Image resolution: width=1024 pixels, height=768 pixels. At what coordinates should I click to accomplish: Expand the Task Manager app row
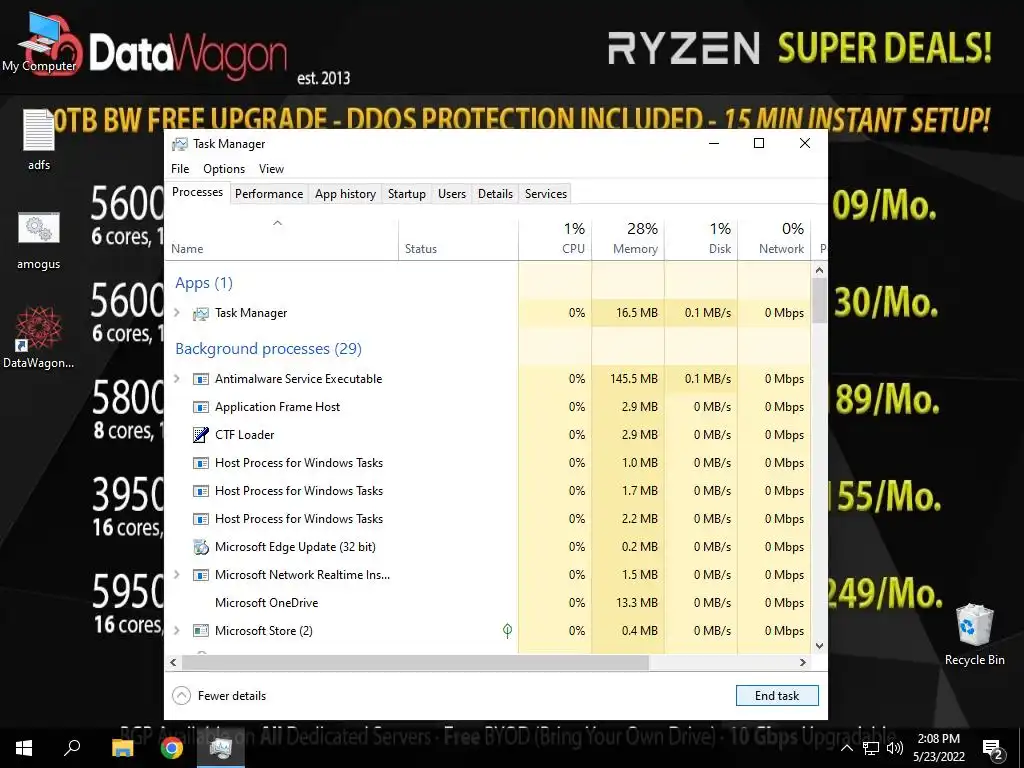[x=176, y=313]
